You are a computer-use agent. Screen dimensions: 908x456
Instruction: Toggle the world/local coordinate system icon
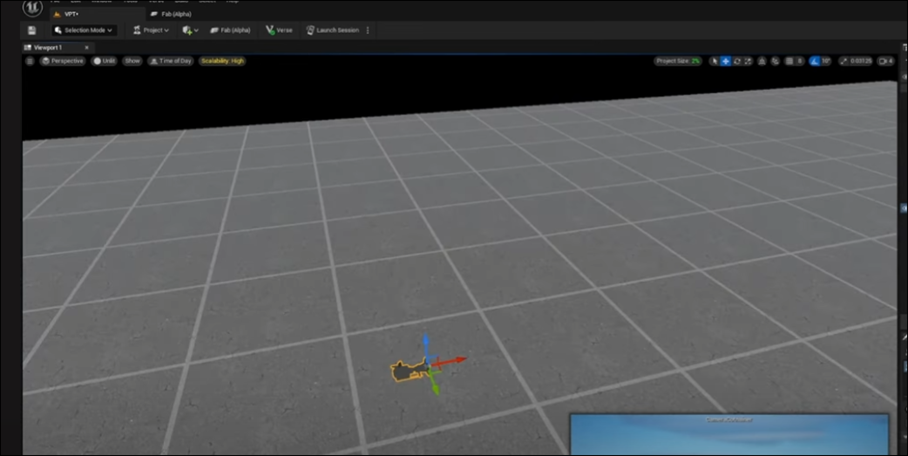775,61
